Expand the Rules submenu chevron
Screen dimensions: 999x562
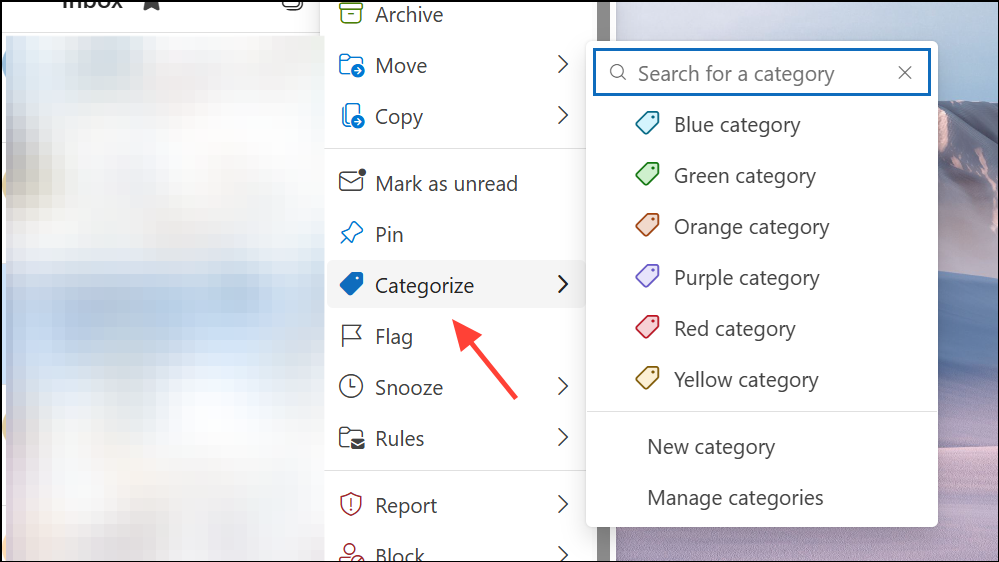[x=562, y=439]
